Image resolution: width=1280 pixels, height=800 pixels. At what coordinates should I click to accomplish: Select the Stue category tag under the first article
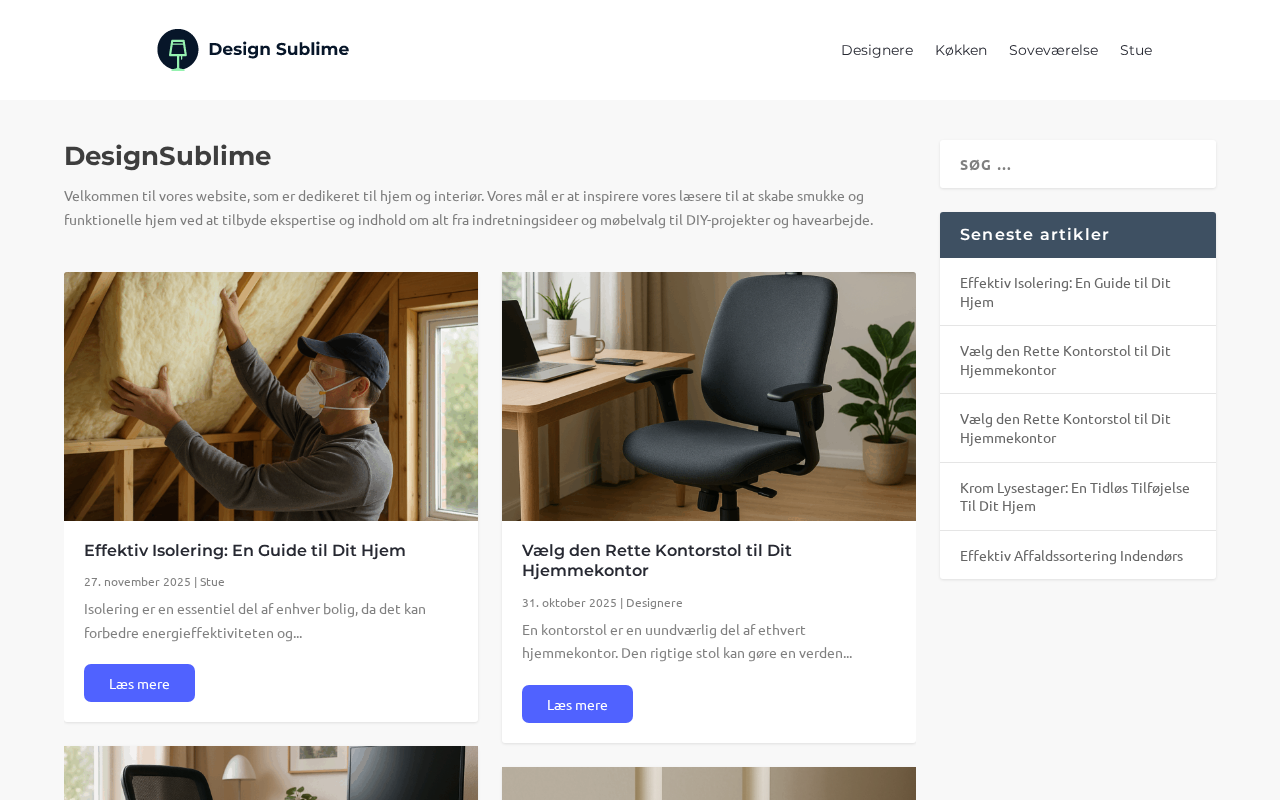212,581
